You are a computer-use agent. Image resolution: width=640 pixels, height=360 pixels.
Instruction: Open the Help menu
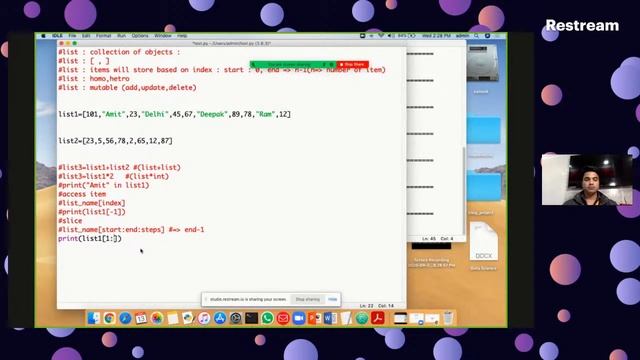(x=182, y=36)
